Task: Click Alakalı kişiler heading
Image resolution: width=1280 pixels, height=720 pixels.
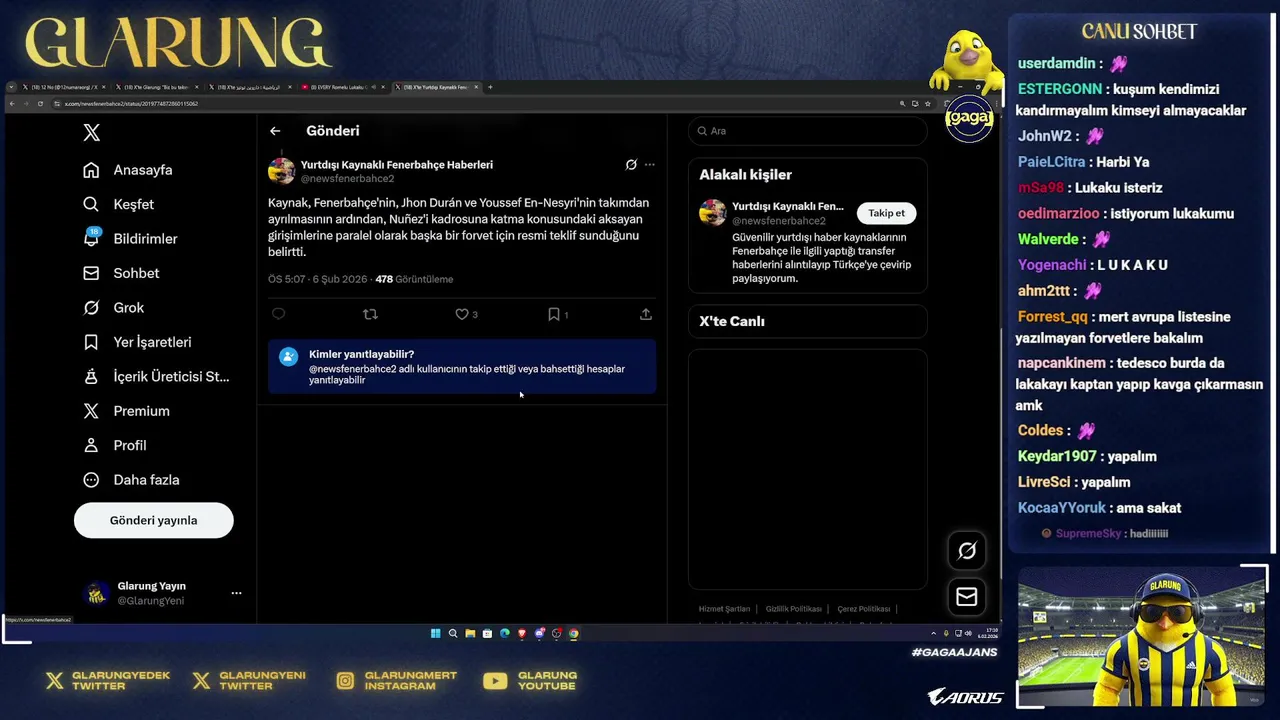Action: 745,175
